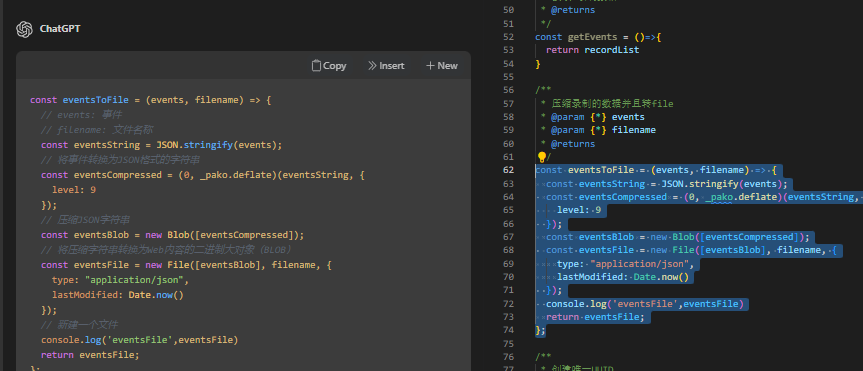Viewport: 863px width, 371px height.
Task: Click the New button in code block
Action: point(442,66)
